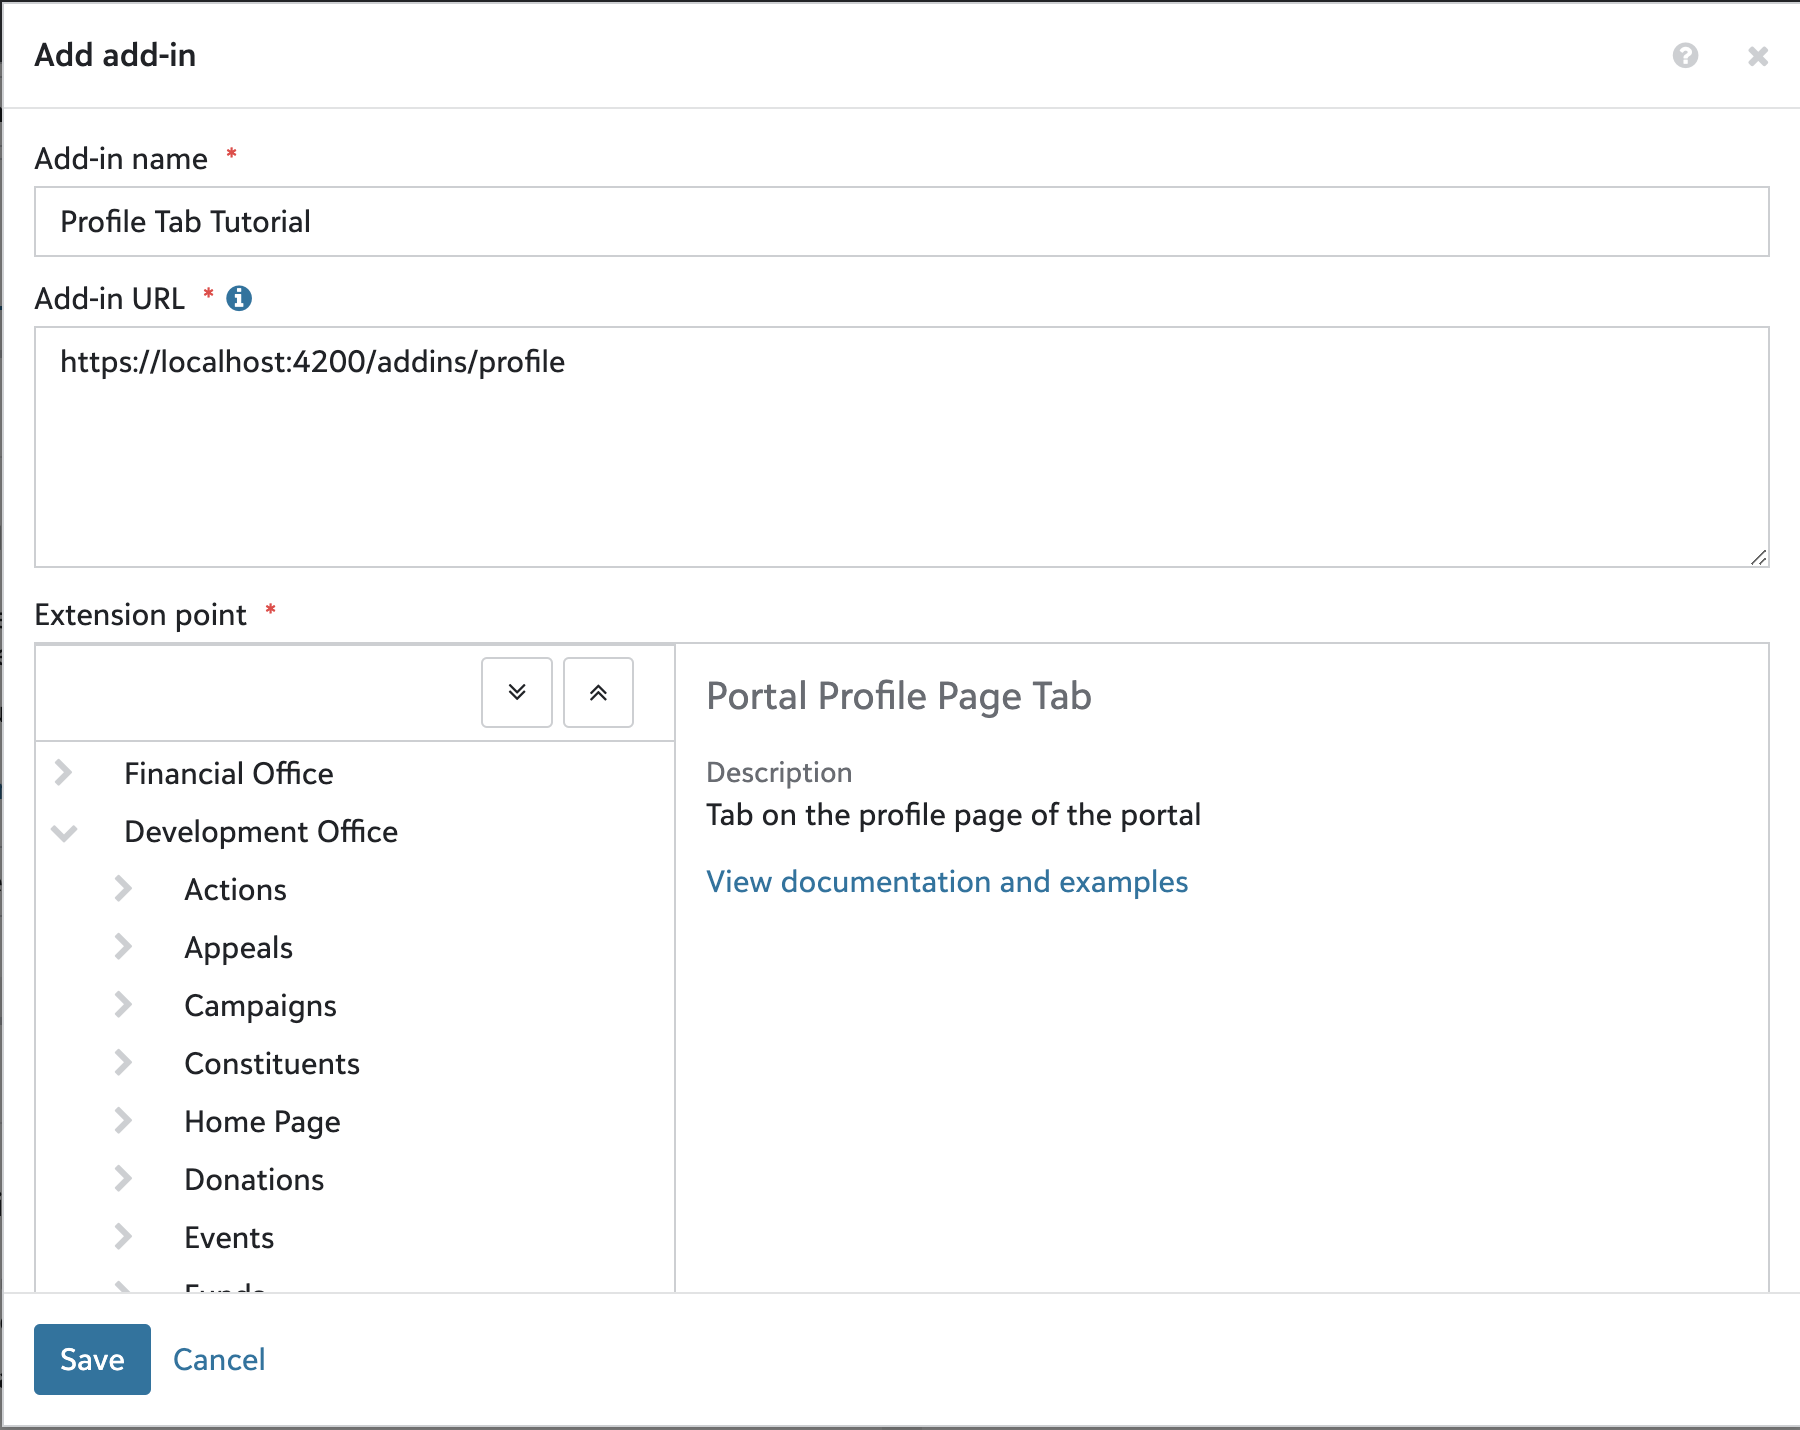Image resolution: width=1800 pixels, height=1430 pixels.
Task: Save the add-in
Action: click(x=92, y=1359)
